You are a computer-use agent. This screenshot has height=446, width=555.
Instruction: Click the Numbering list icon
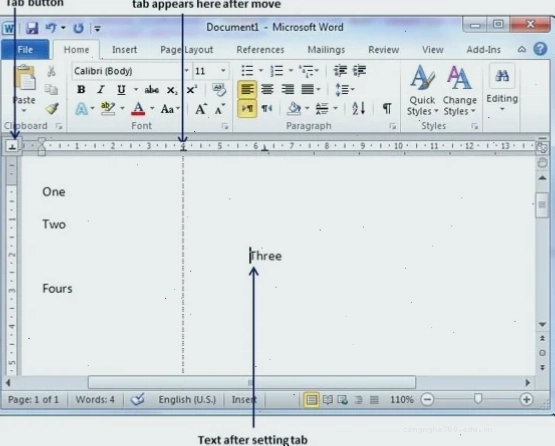(276, 70)
